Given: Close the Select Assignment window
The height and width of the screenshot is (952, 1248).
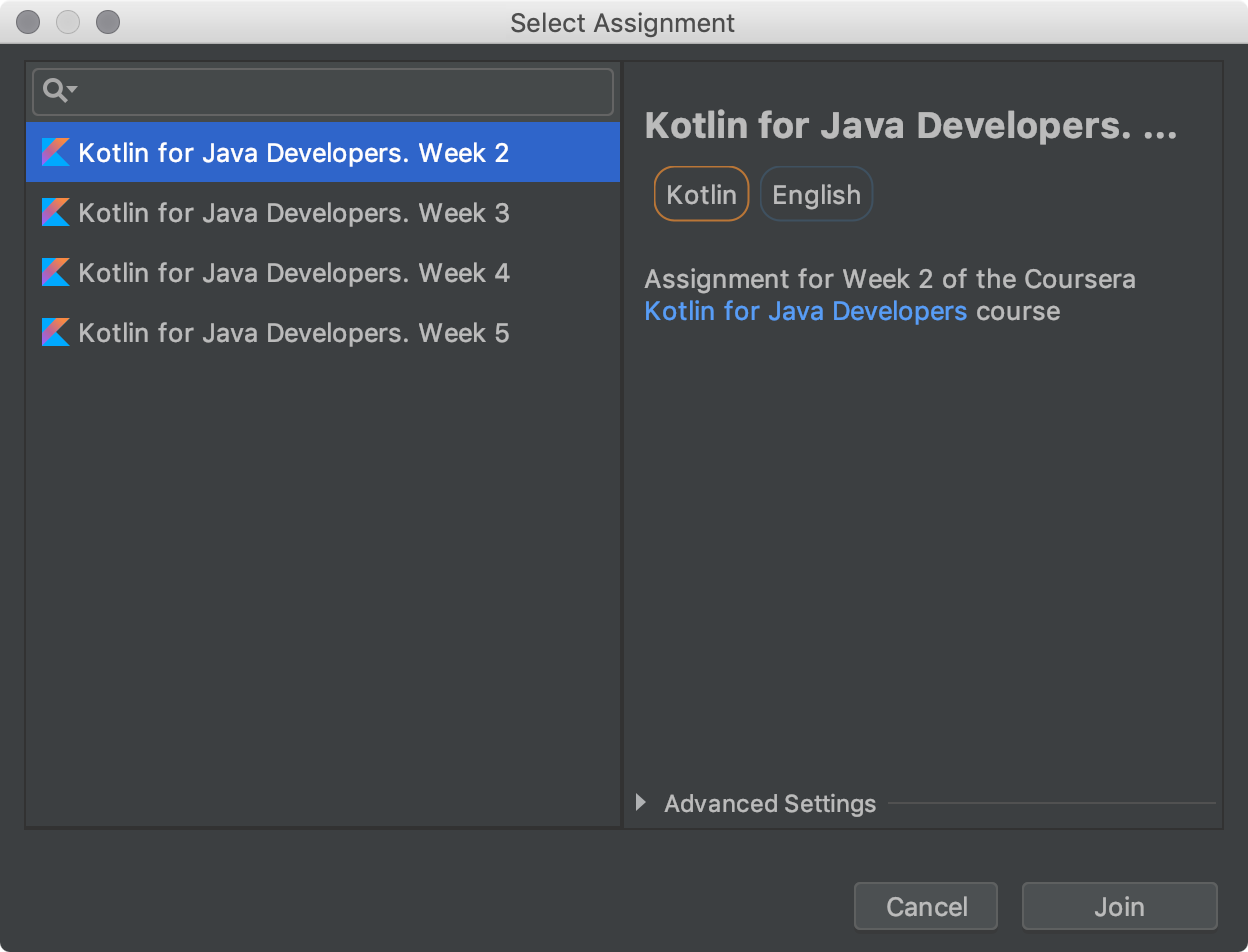Looking at the screenshot, I should coord(29,22).
